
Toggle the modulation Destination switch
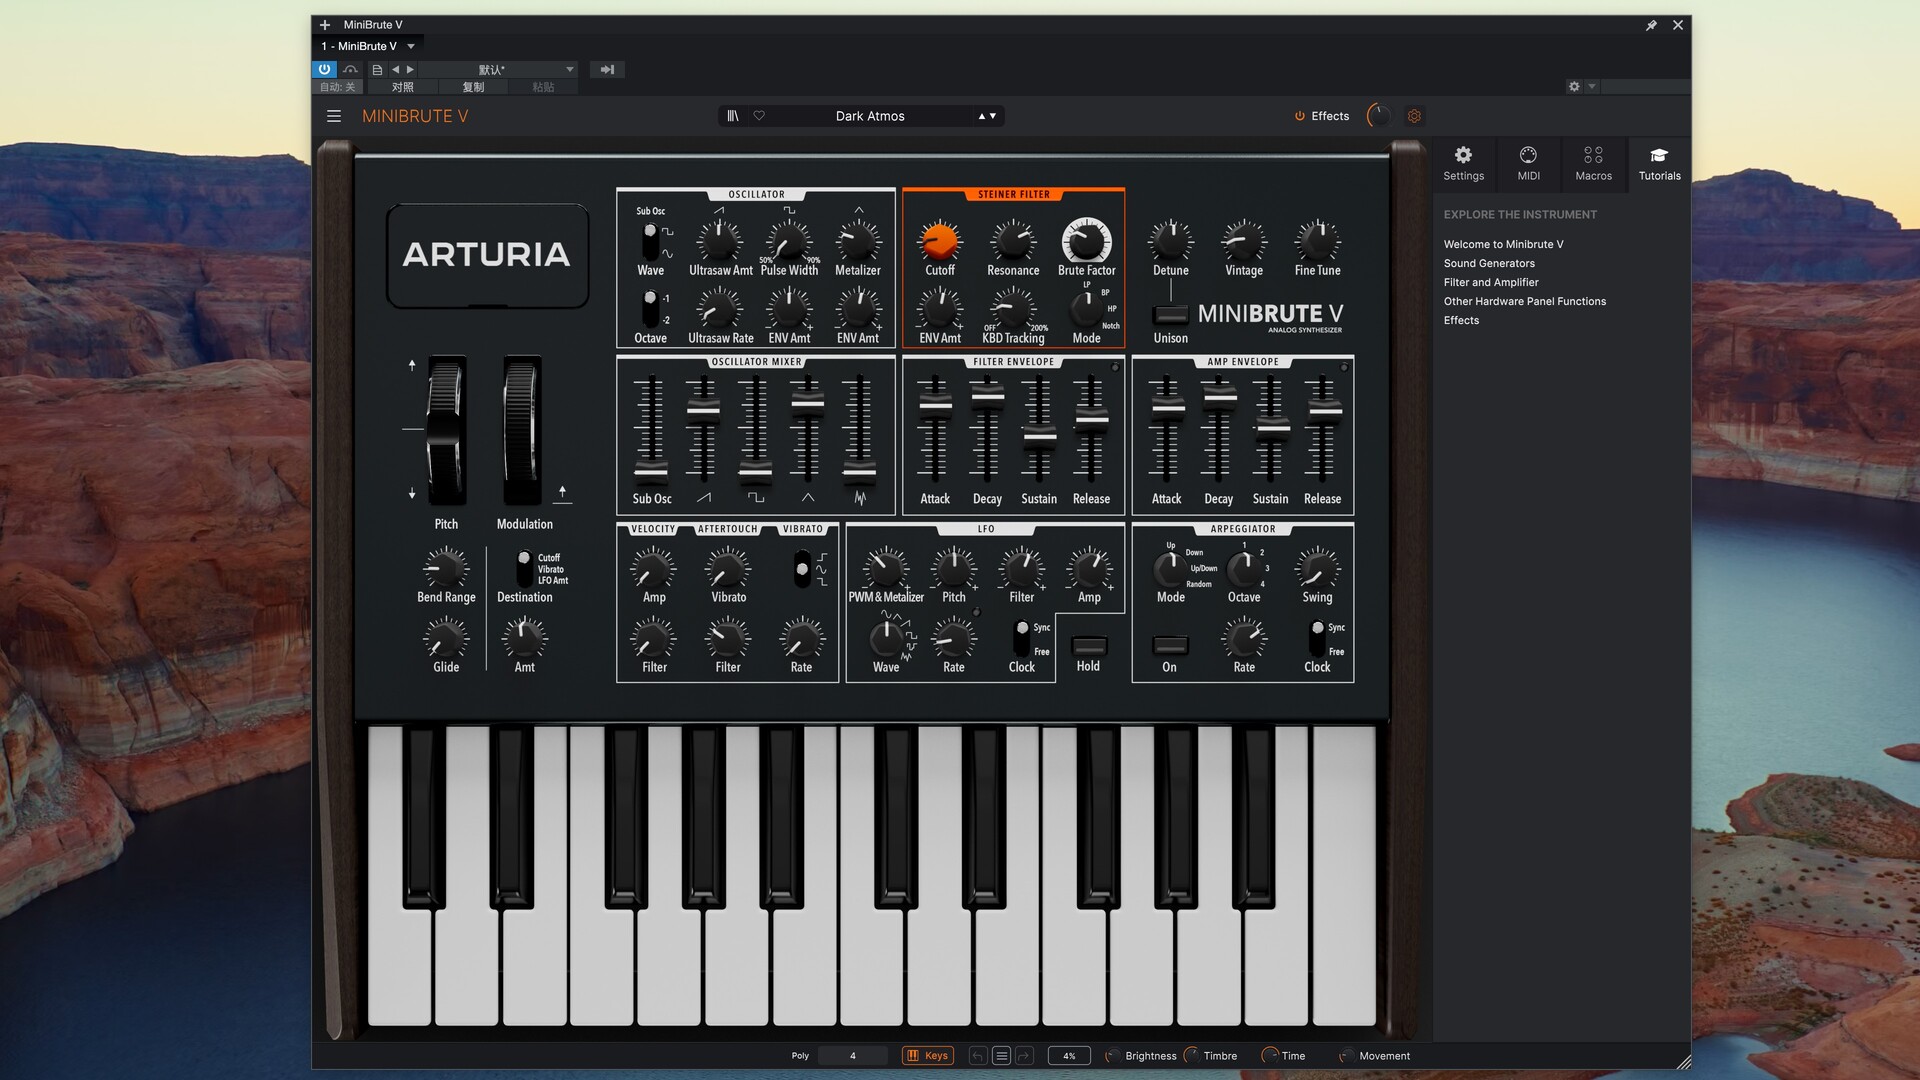pyautogui.click(x=524, y=569)
